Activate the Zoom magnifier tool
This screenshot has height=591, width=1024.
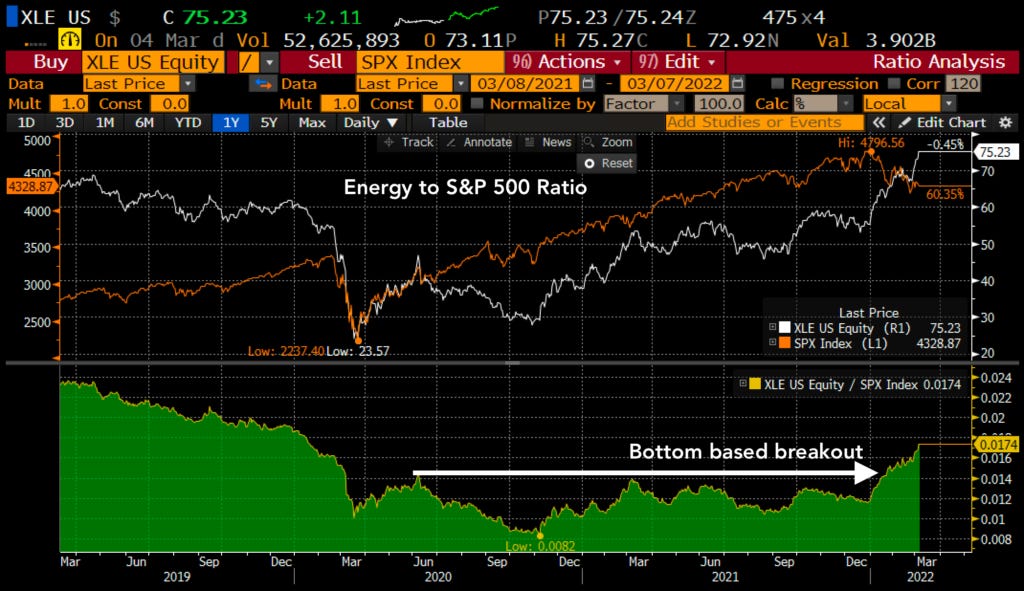(608, 142)
